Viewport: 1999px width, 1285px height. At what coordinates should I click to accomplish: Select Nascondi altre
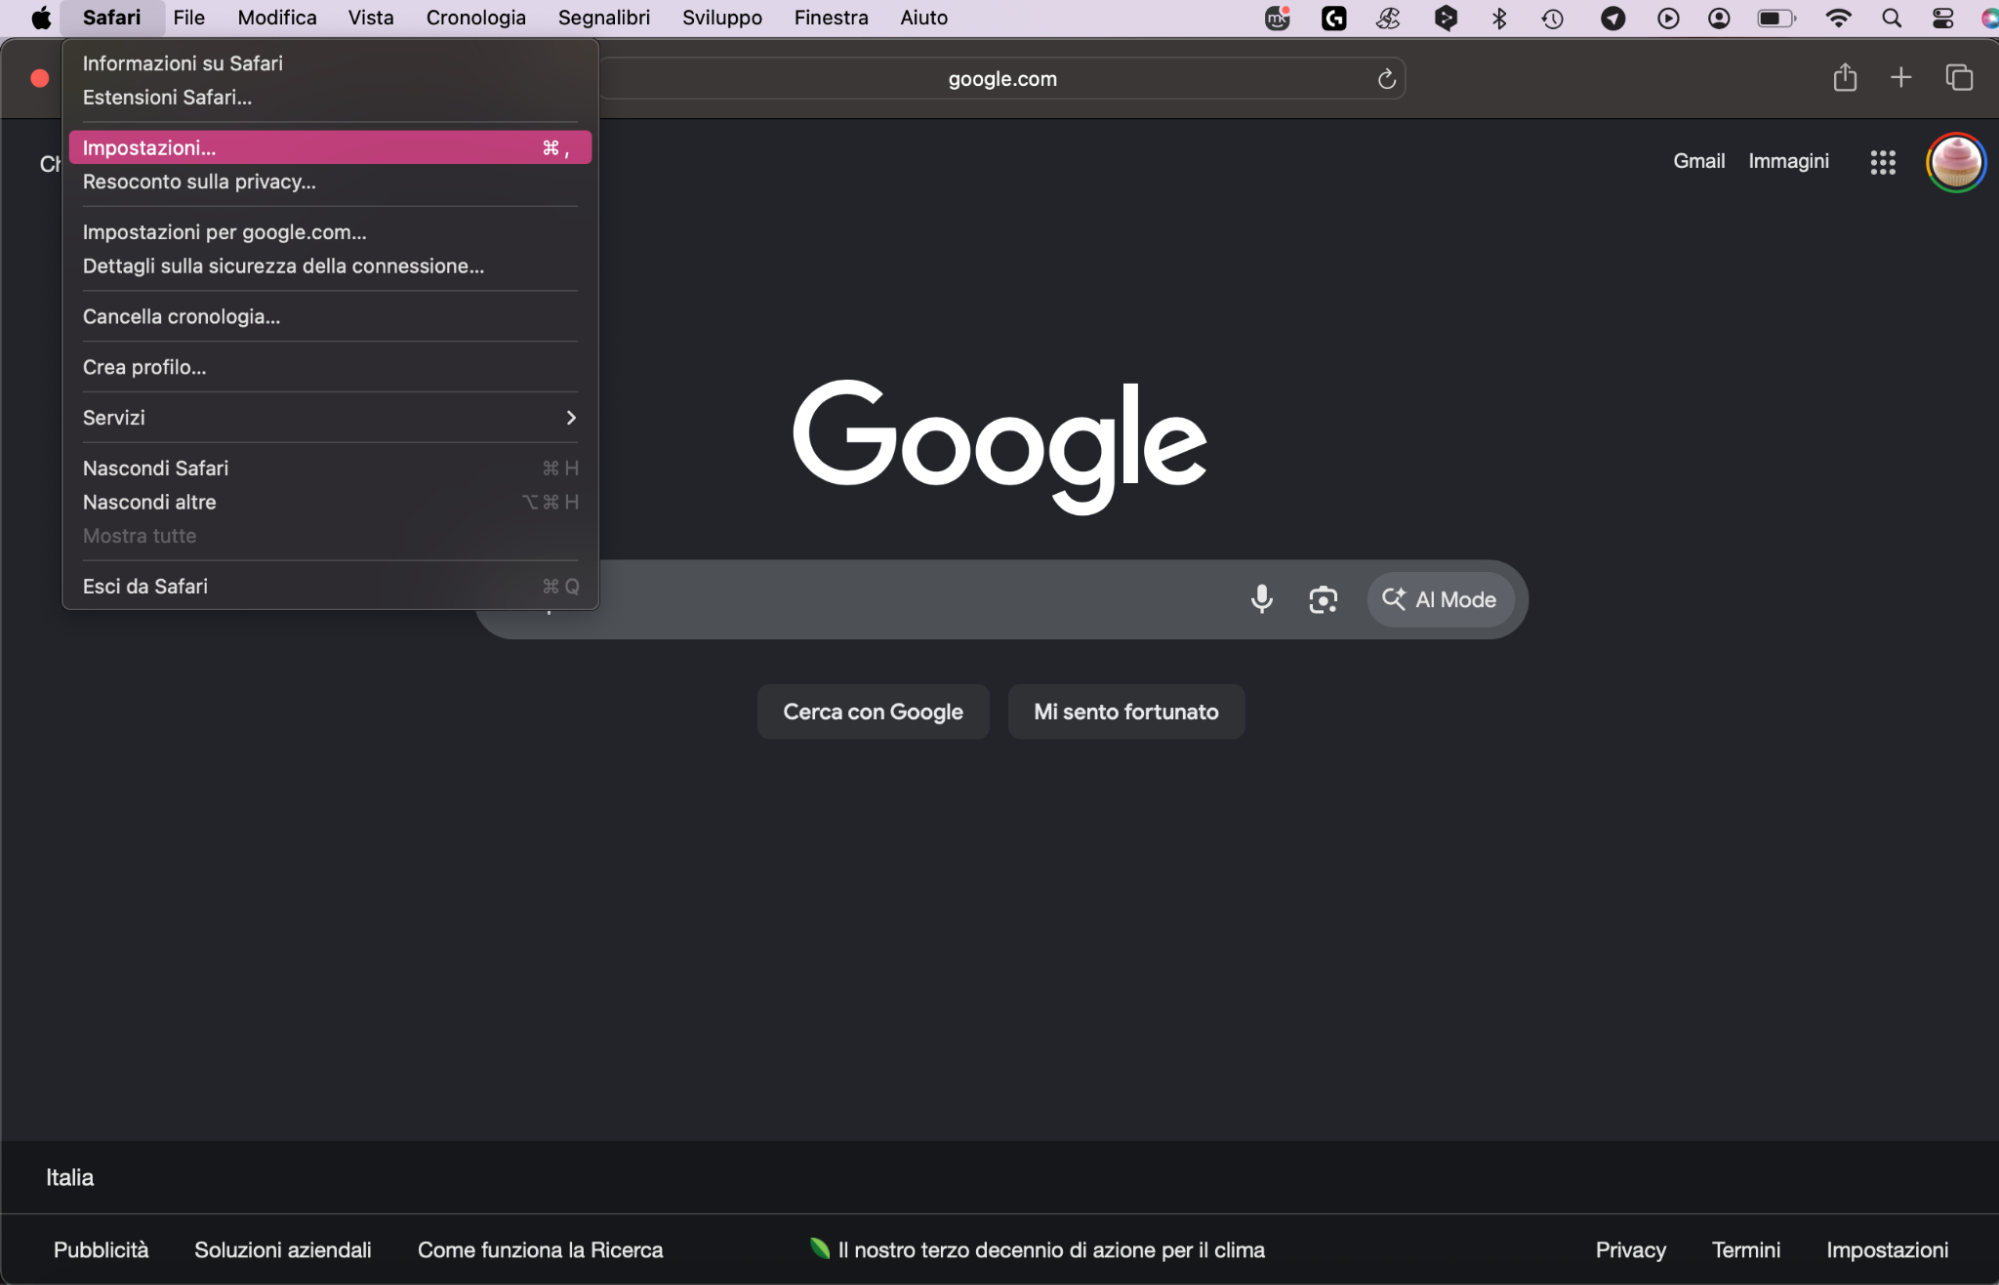[x=330, y=502]
